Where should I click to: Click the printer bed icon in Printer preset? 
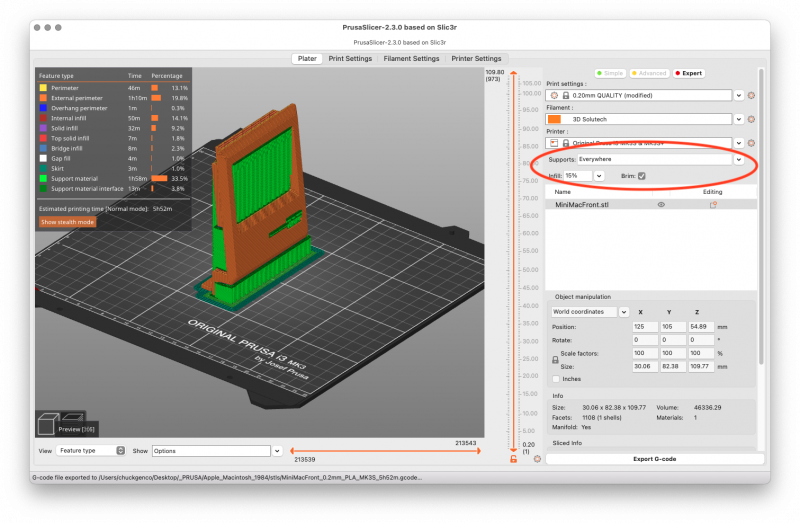(x=554, y=143)
